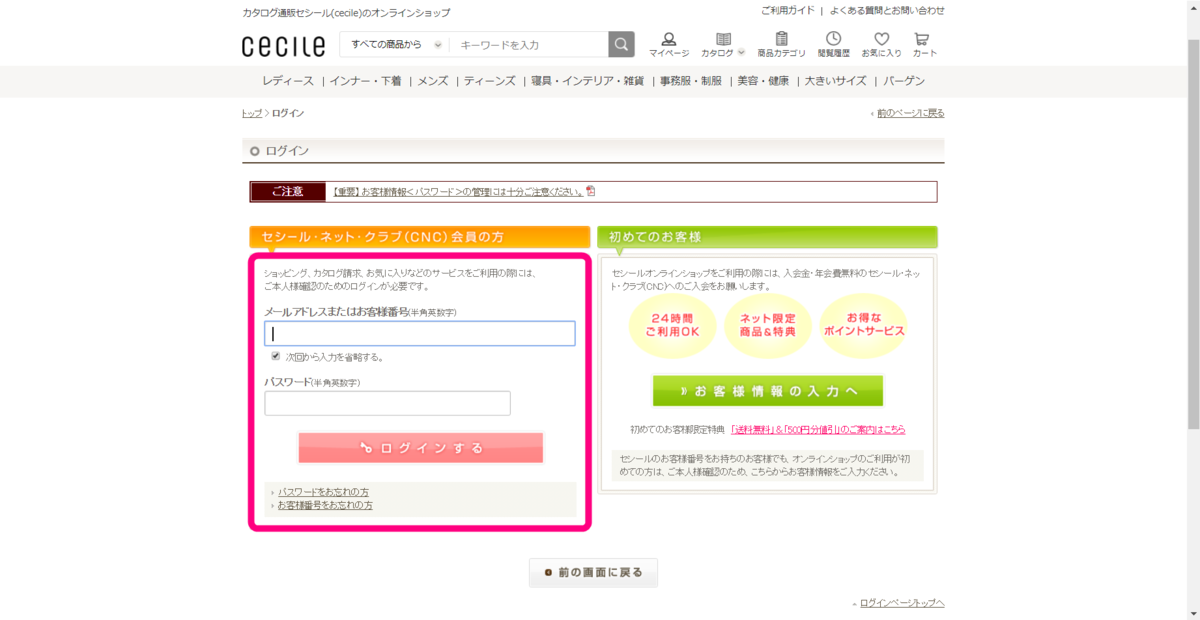This screenshot has width=1200, height=620.
Task: Open すべての商品から search scope dropdown
Action: (x=394, y=45)
